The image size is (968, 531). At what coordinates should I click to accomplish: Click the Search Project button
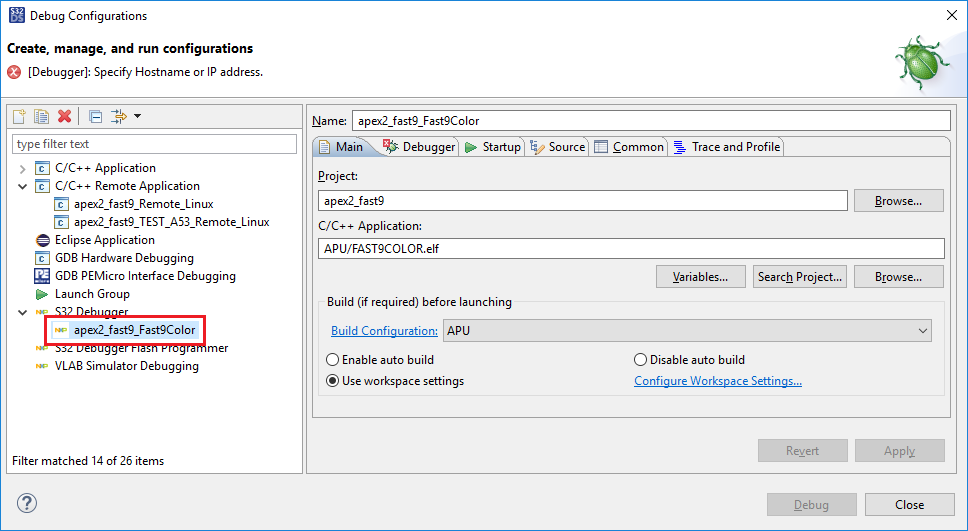(799, 277)
